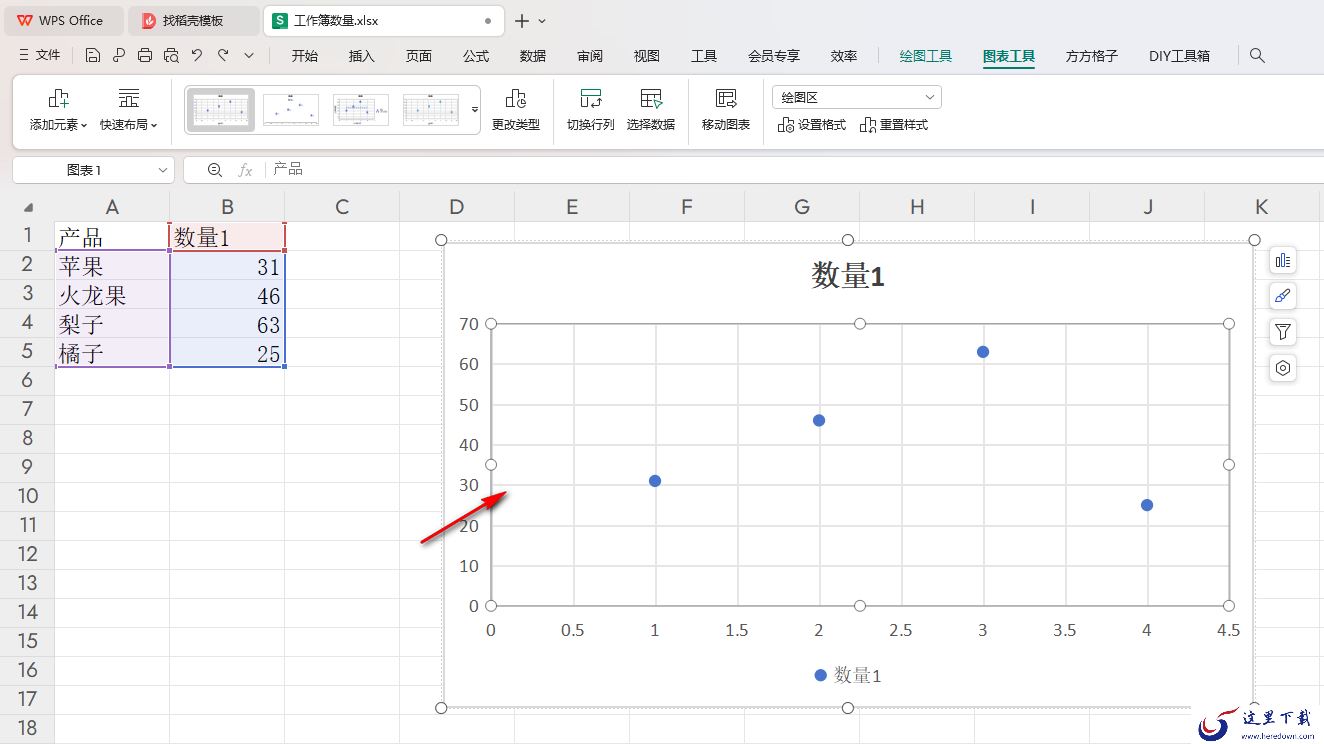Open the 开始 (Home) ribbon tab
This screenshot has height=744, width=1324.
tap(304, 56)
